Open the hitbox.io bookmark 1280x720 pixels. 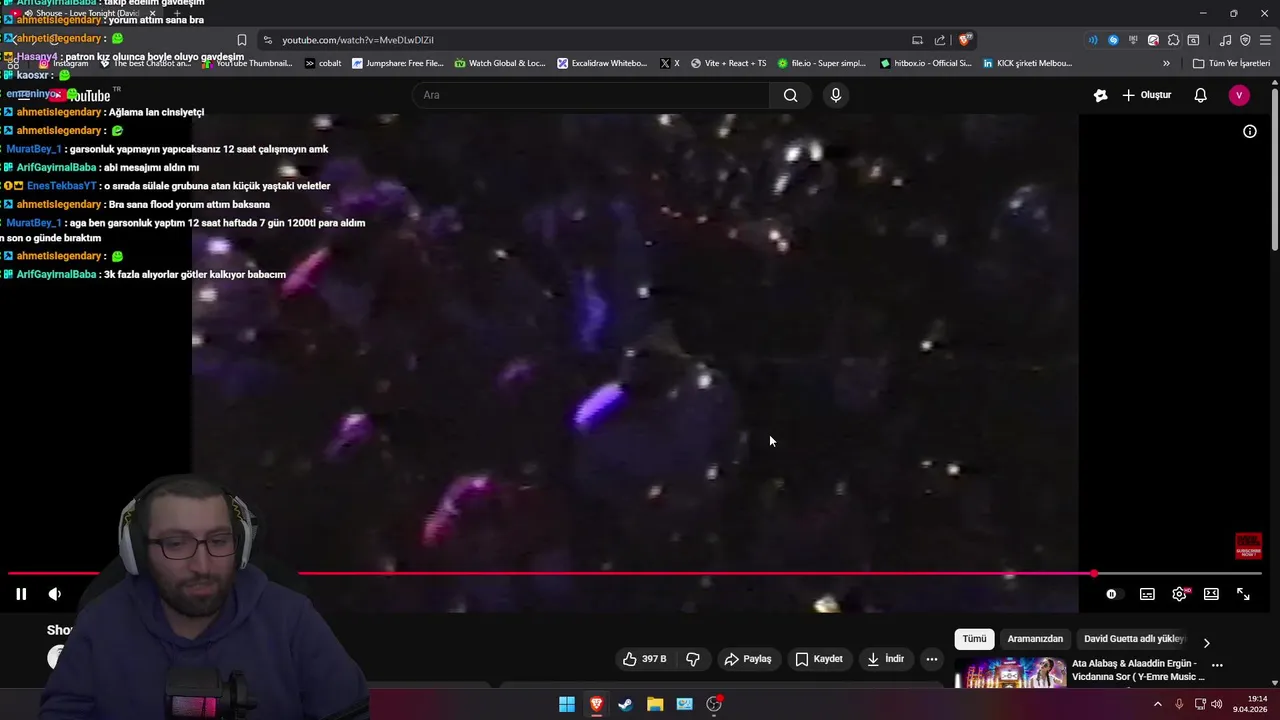pyautogui.click(x=925, y=63)
